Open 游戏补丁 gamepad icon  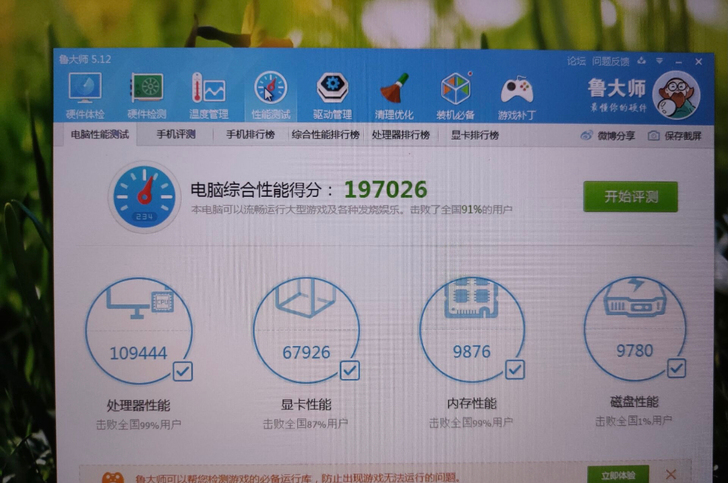point(517,90)
